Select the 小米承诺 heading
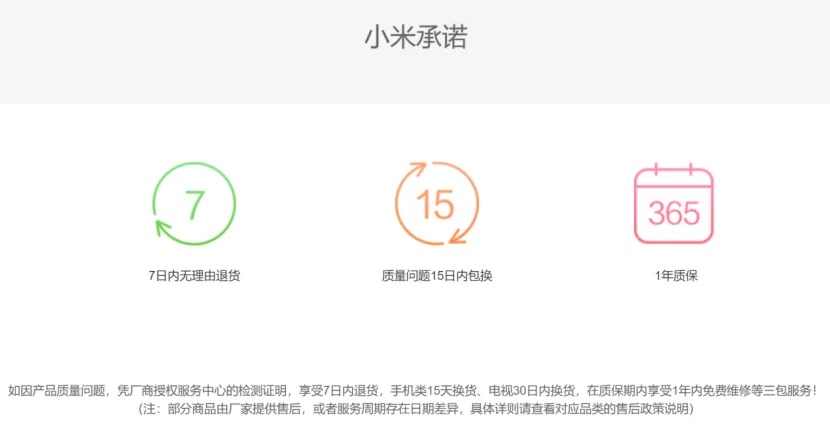This screenshot has width=830, height=426. pyautogui.click(x=416, y=38)
